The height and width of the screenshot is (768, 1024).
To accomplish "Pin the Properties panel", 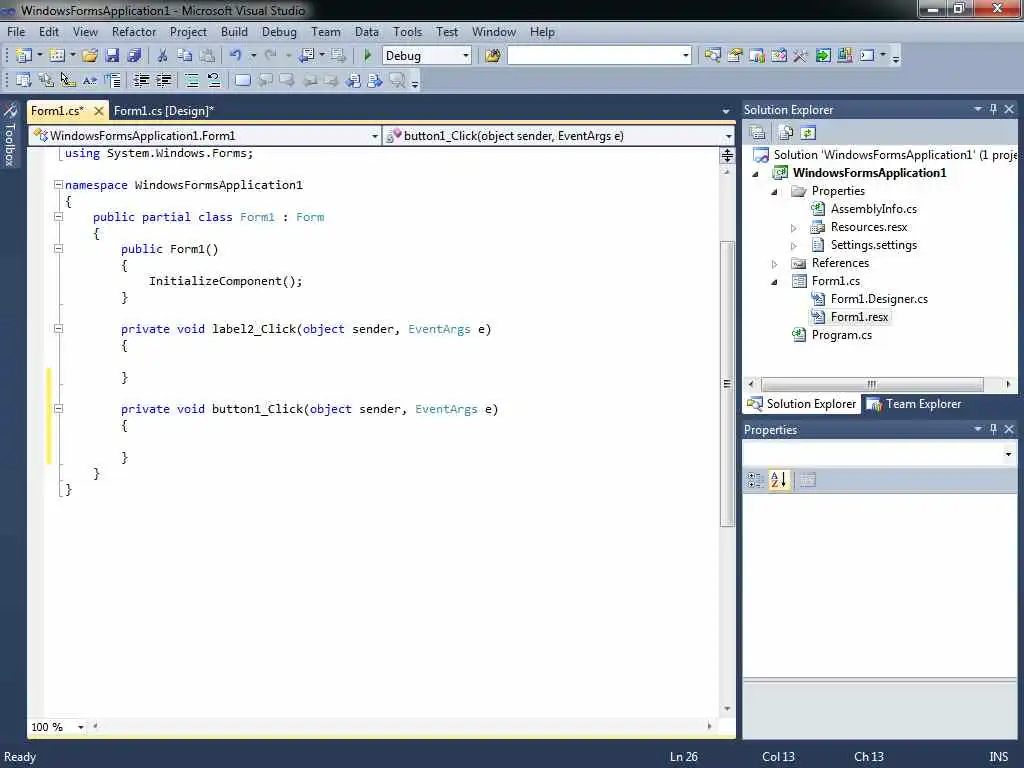I will 993,429.
